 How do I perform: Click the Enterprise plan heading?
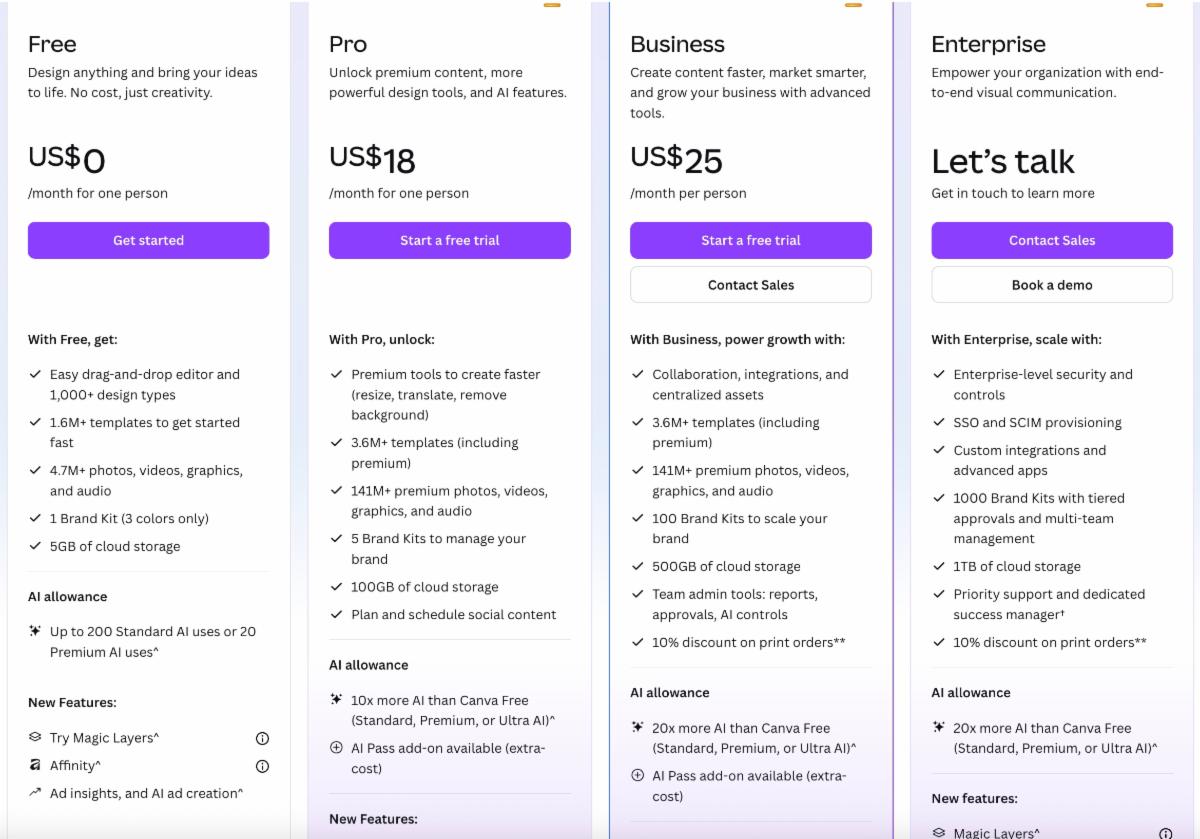coord(988,44)
